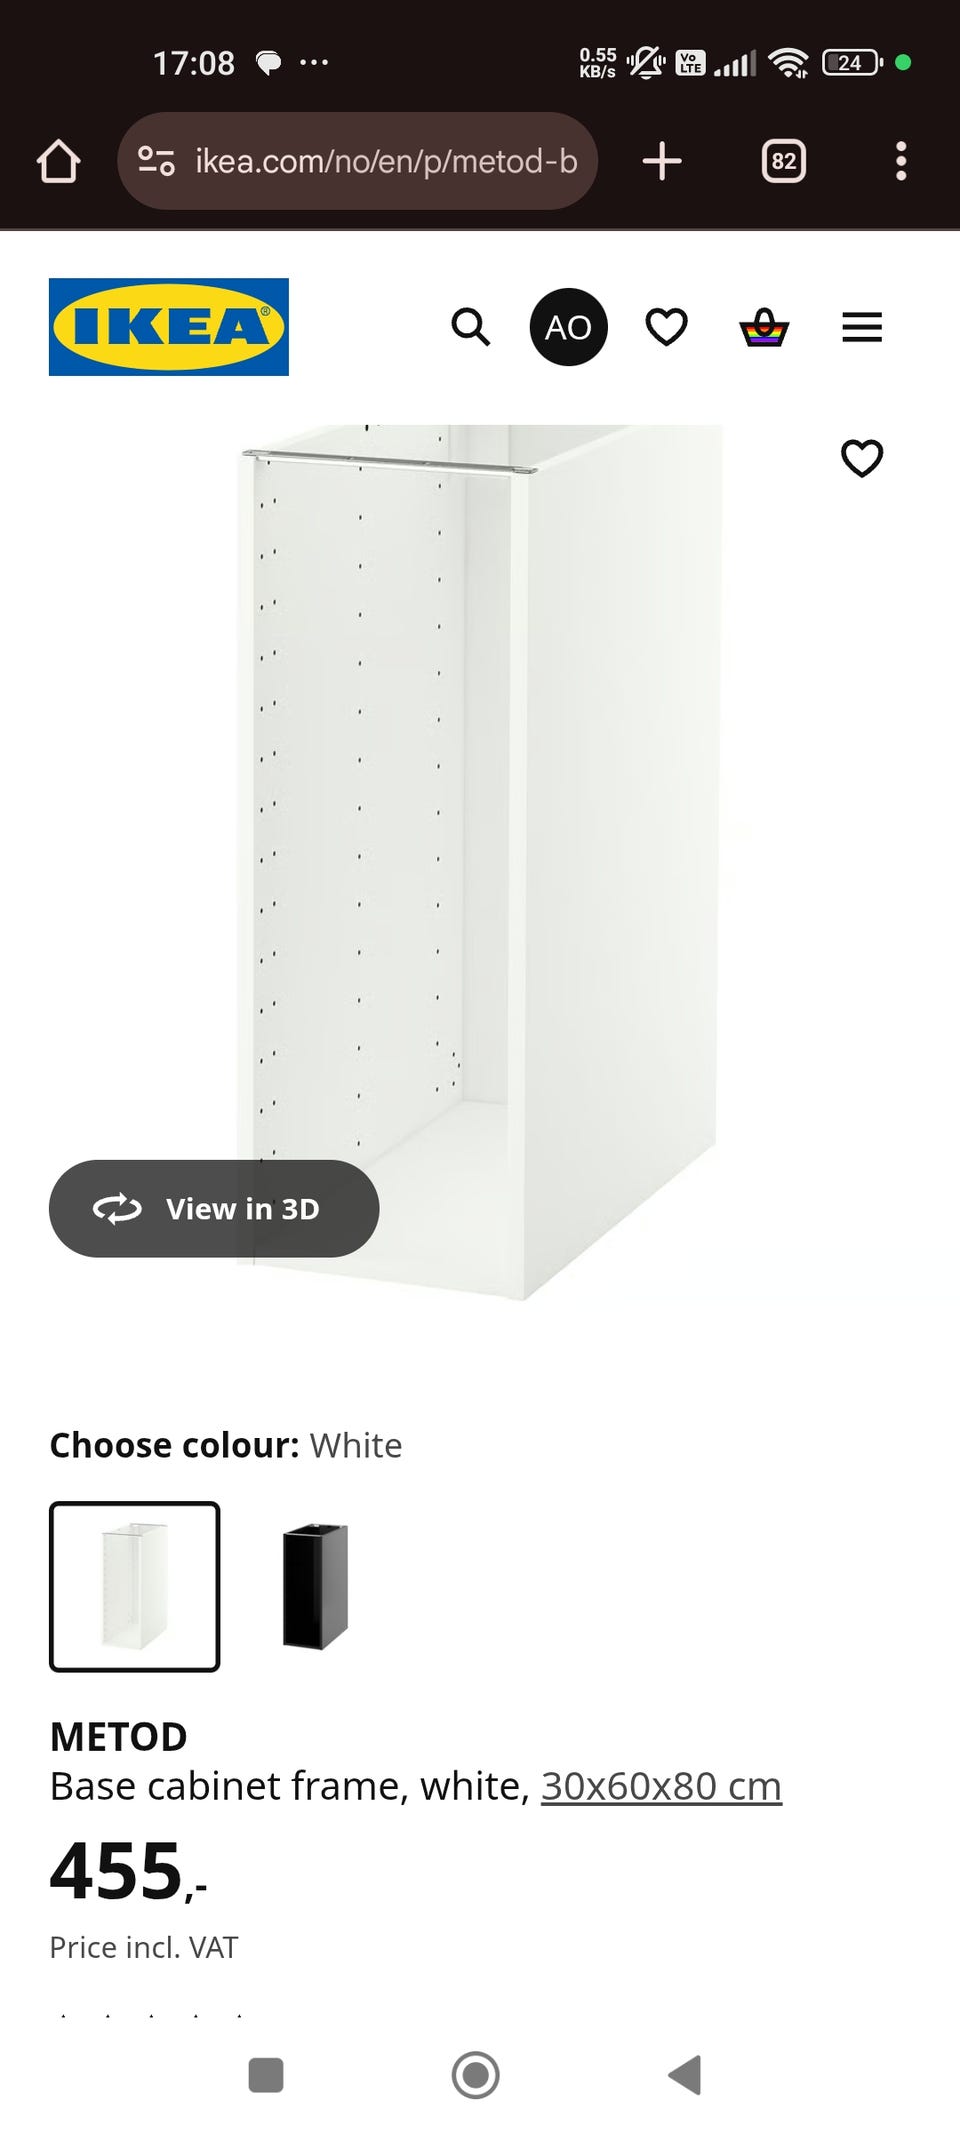960x2133 pixels.
Task: Click the View in 3D button
Action: 214,1208
